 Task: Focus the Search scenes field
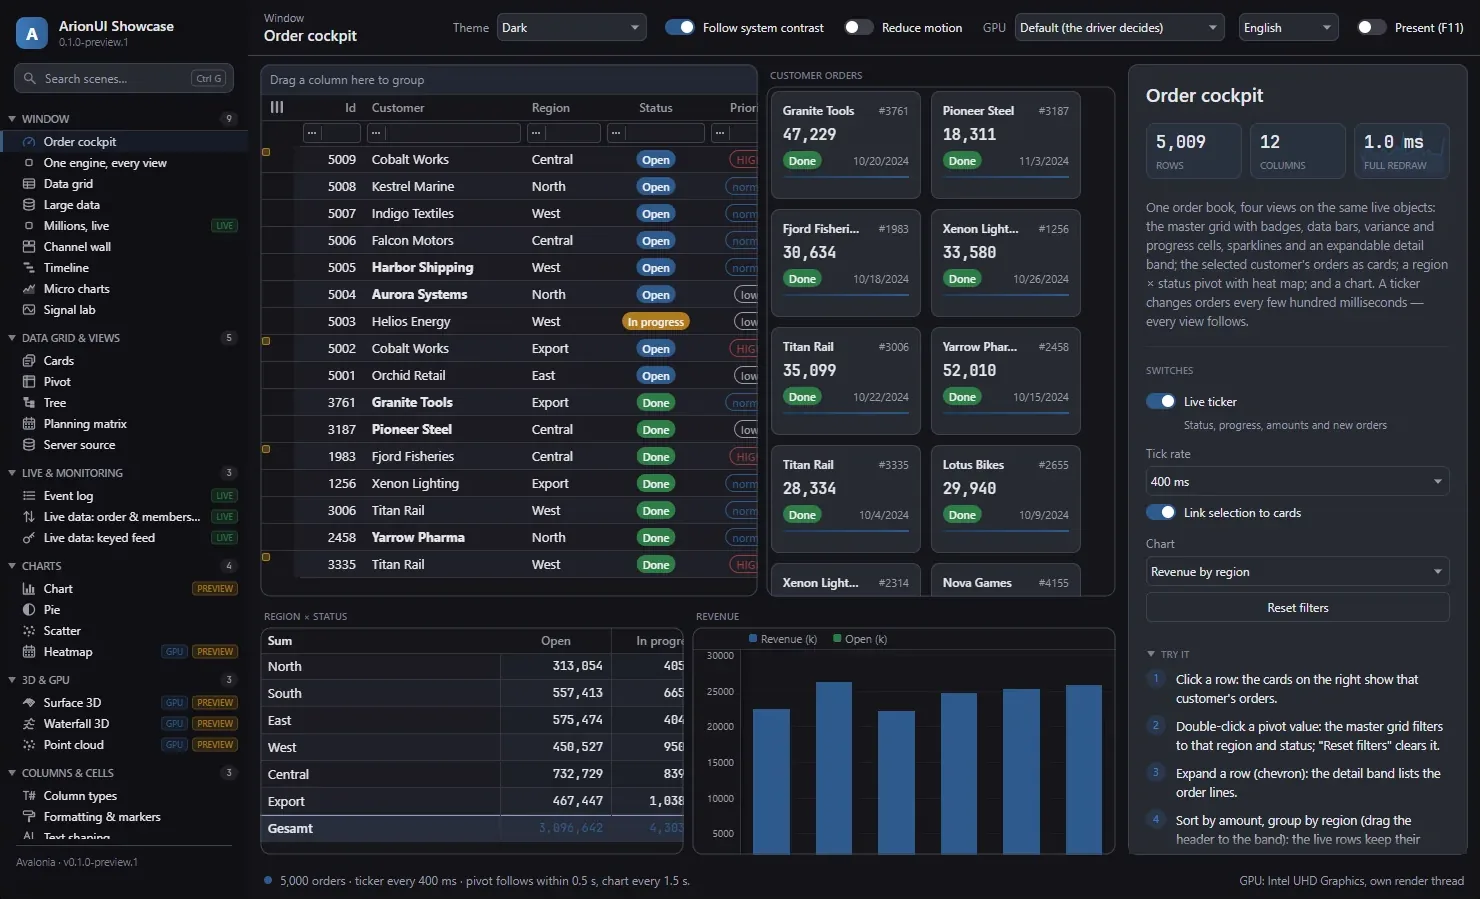pyautogui.click(x=124, y=78)
